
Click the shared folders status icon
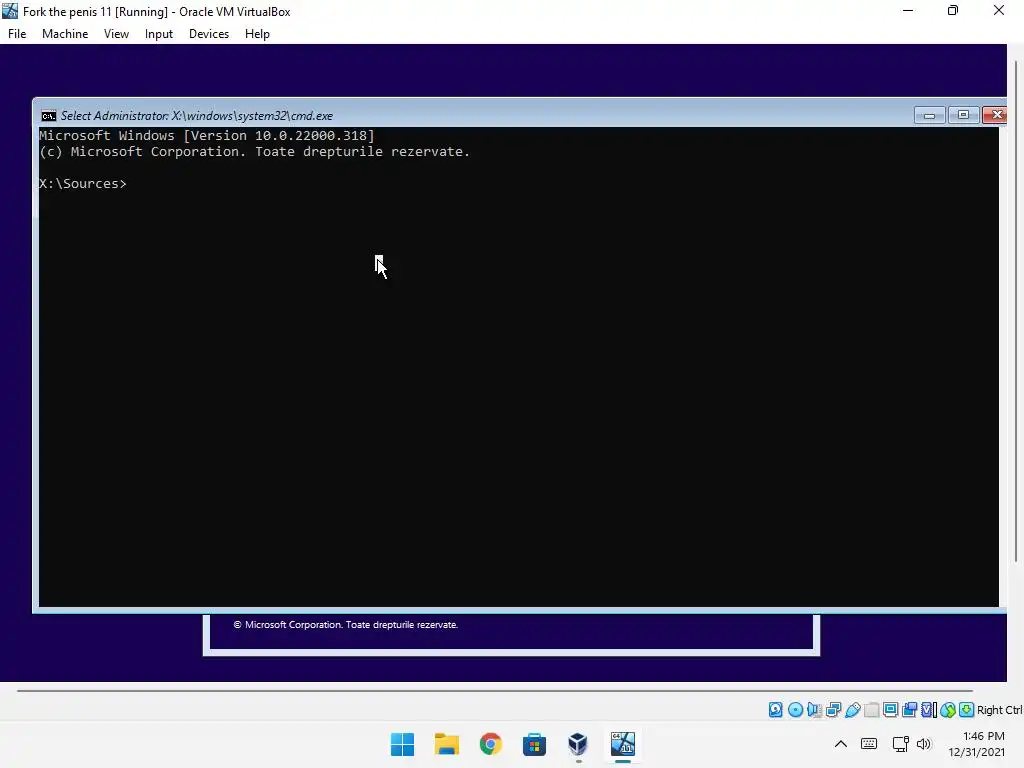pos(871,710)
